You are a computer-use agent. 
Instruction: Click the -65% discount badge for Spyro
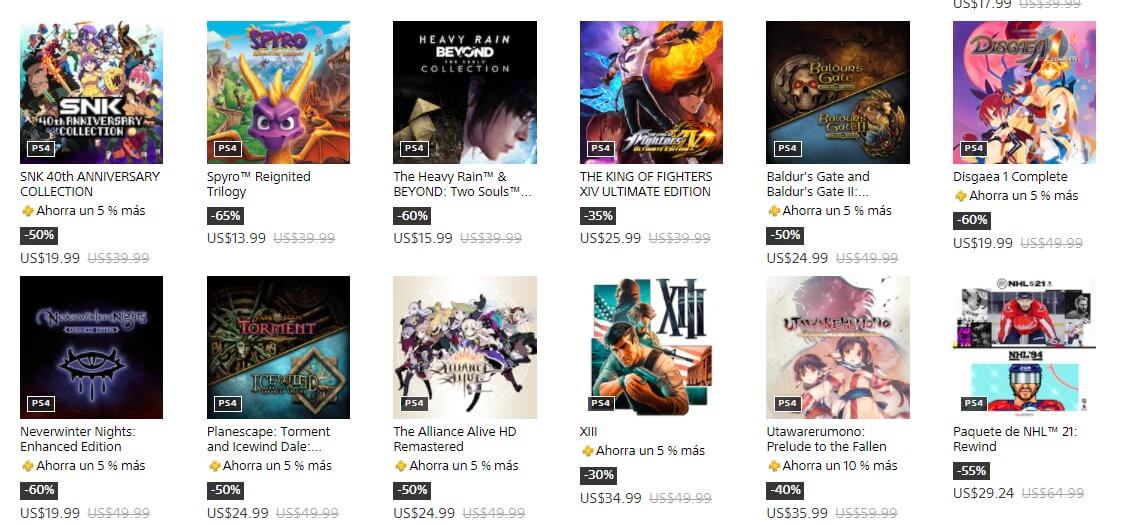(x=225, y=215)
